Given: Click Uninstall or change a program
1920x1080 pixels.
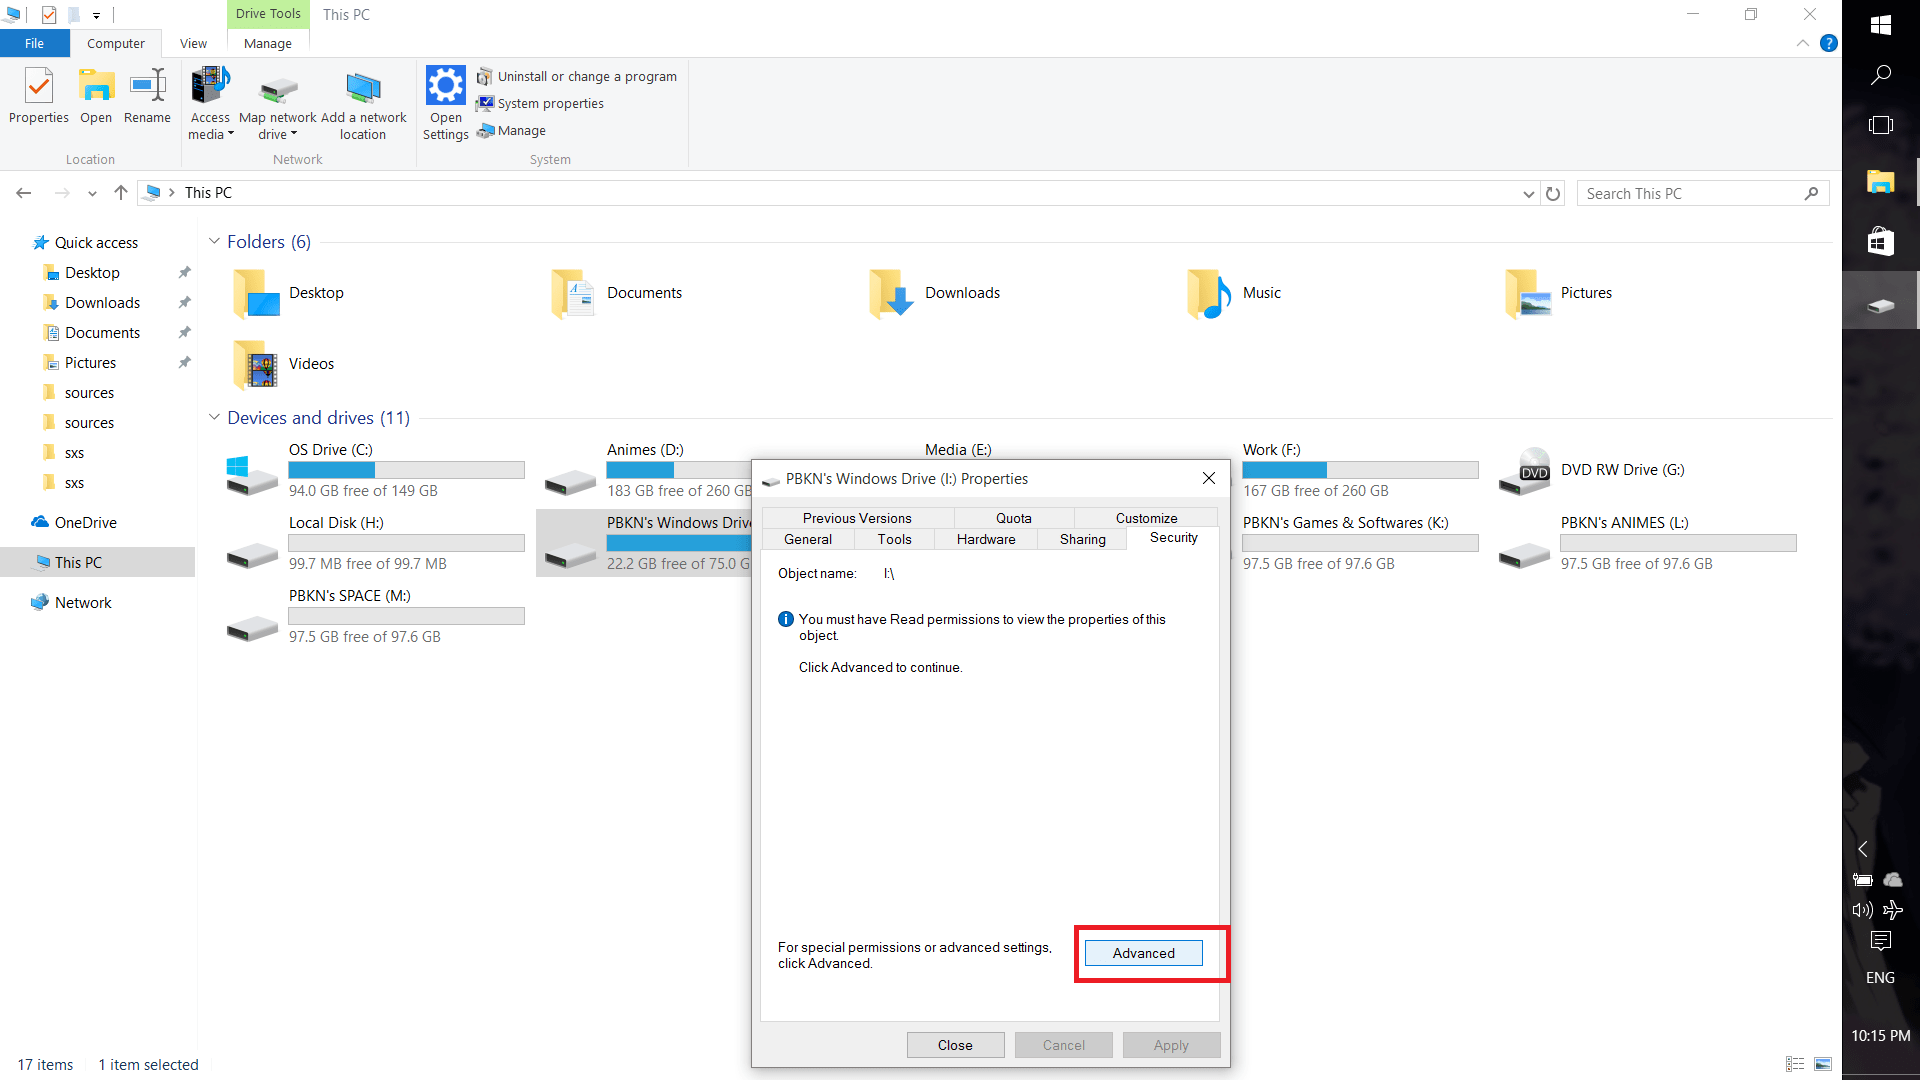Looking at the screenshot, I should [586, 77].
